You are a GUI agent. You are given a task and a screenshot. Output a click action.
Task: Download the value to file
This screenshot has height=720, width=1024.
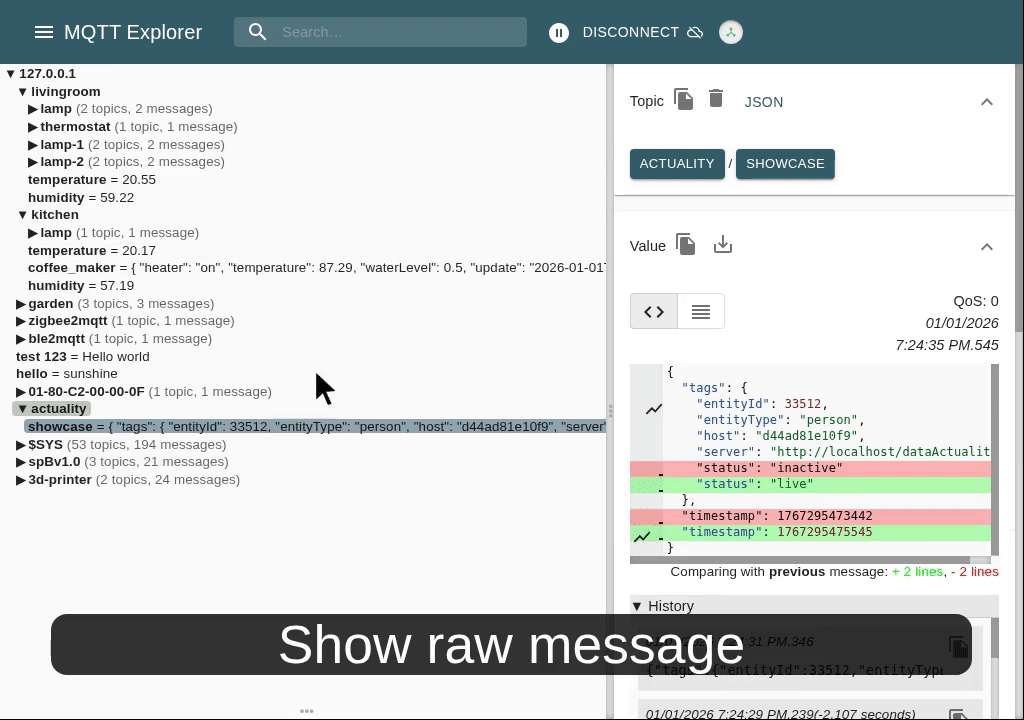(x=723, y=245)
